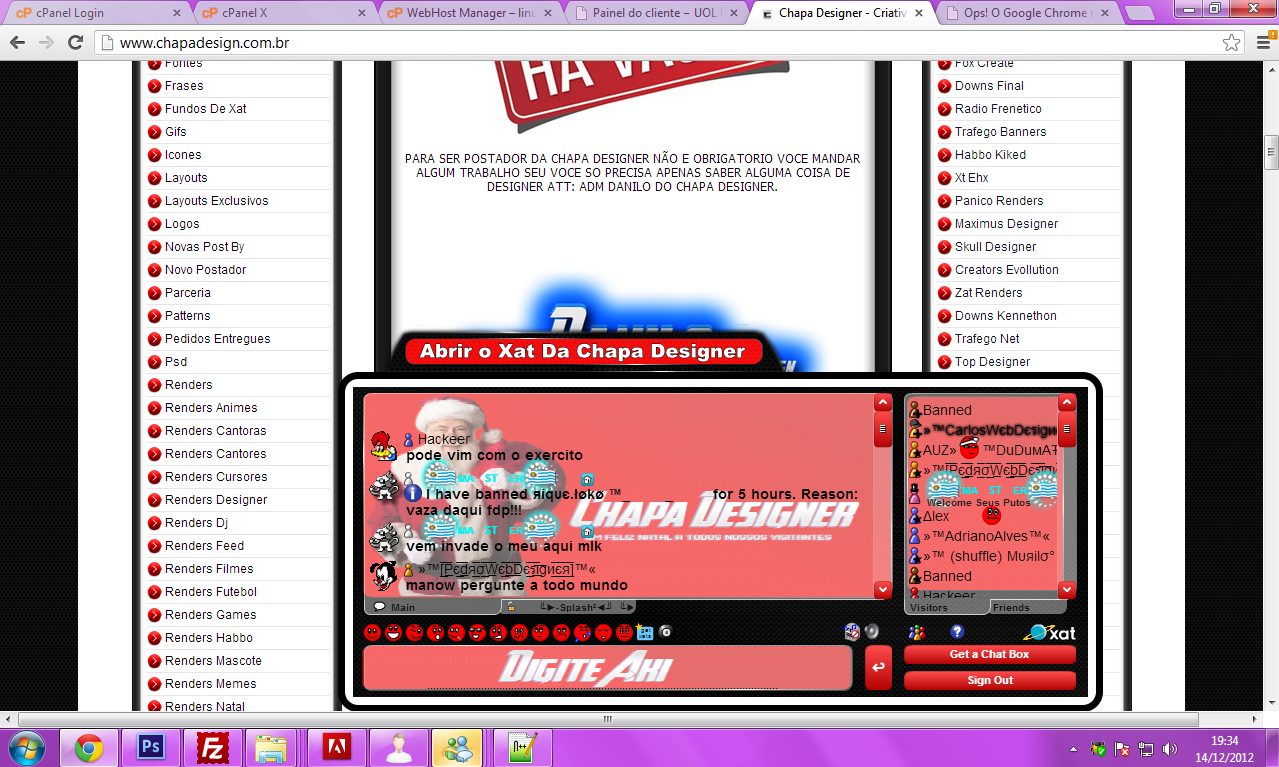The height and width of the screenshot is (767, 1279).
Task: Send message with red return arrow button
Action: (x=878, y=667)
